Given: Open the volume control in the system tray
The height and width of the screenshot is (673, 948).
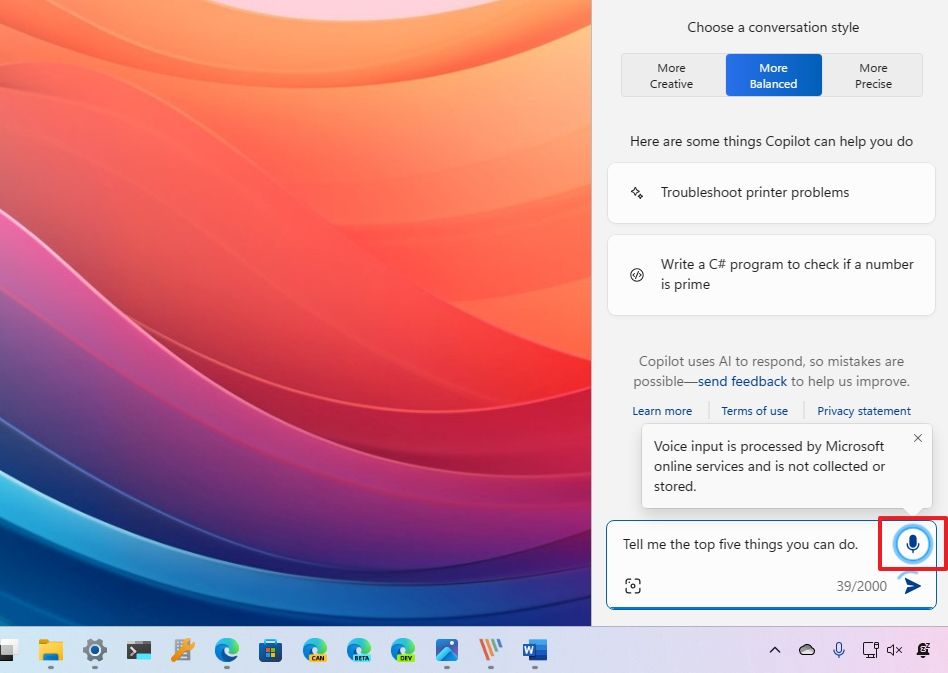Looking at the screenshot, I should tap(893, 650).
